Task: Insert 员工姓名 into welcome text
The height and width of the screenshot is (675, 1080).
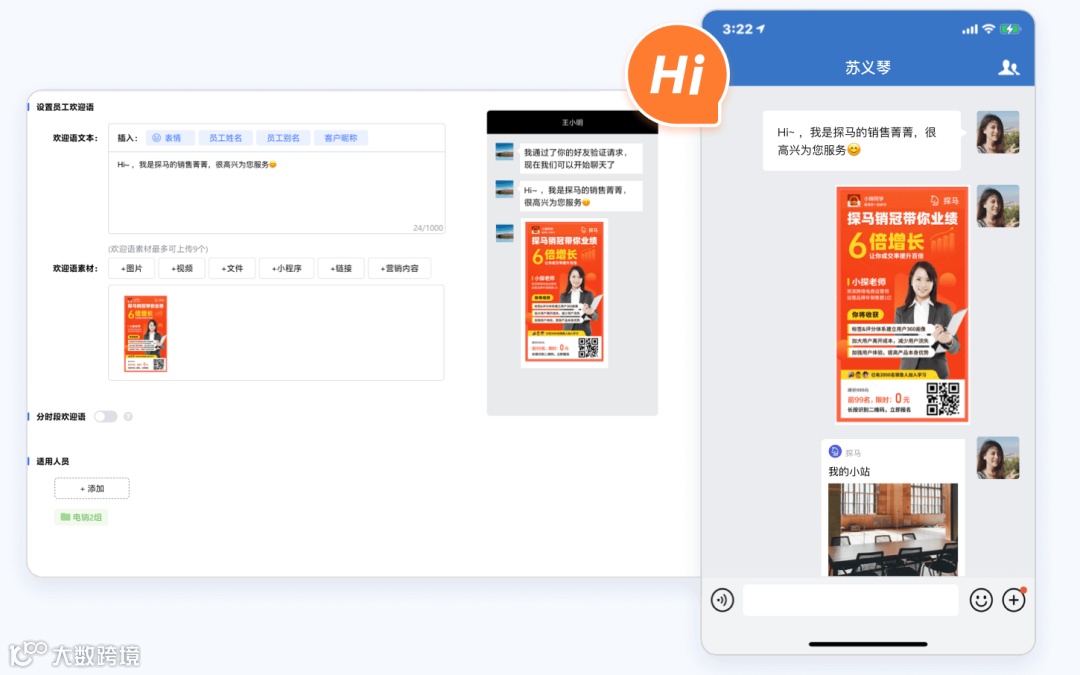Action: coord(226,137)
